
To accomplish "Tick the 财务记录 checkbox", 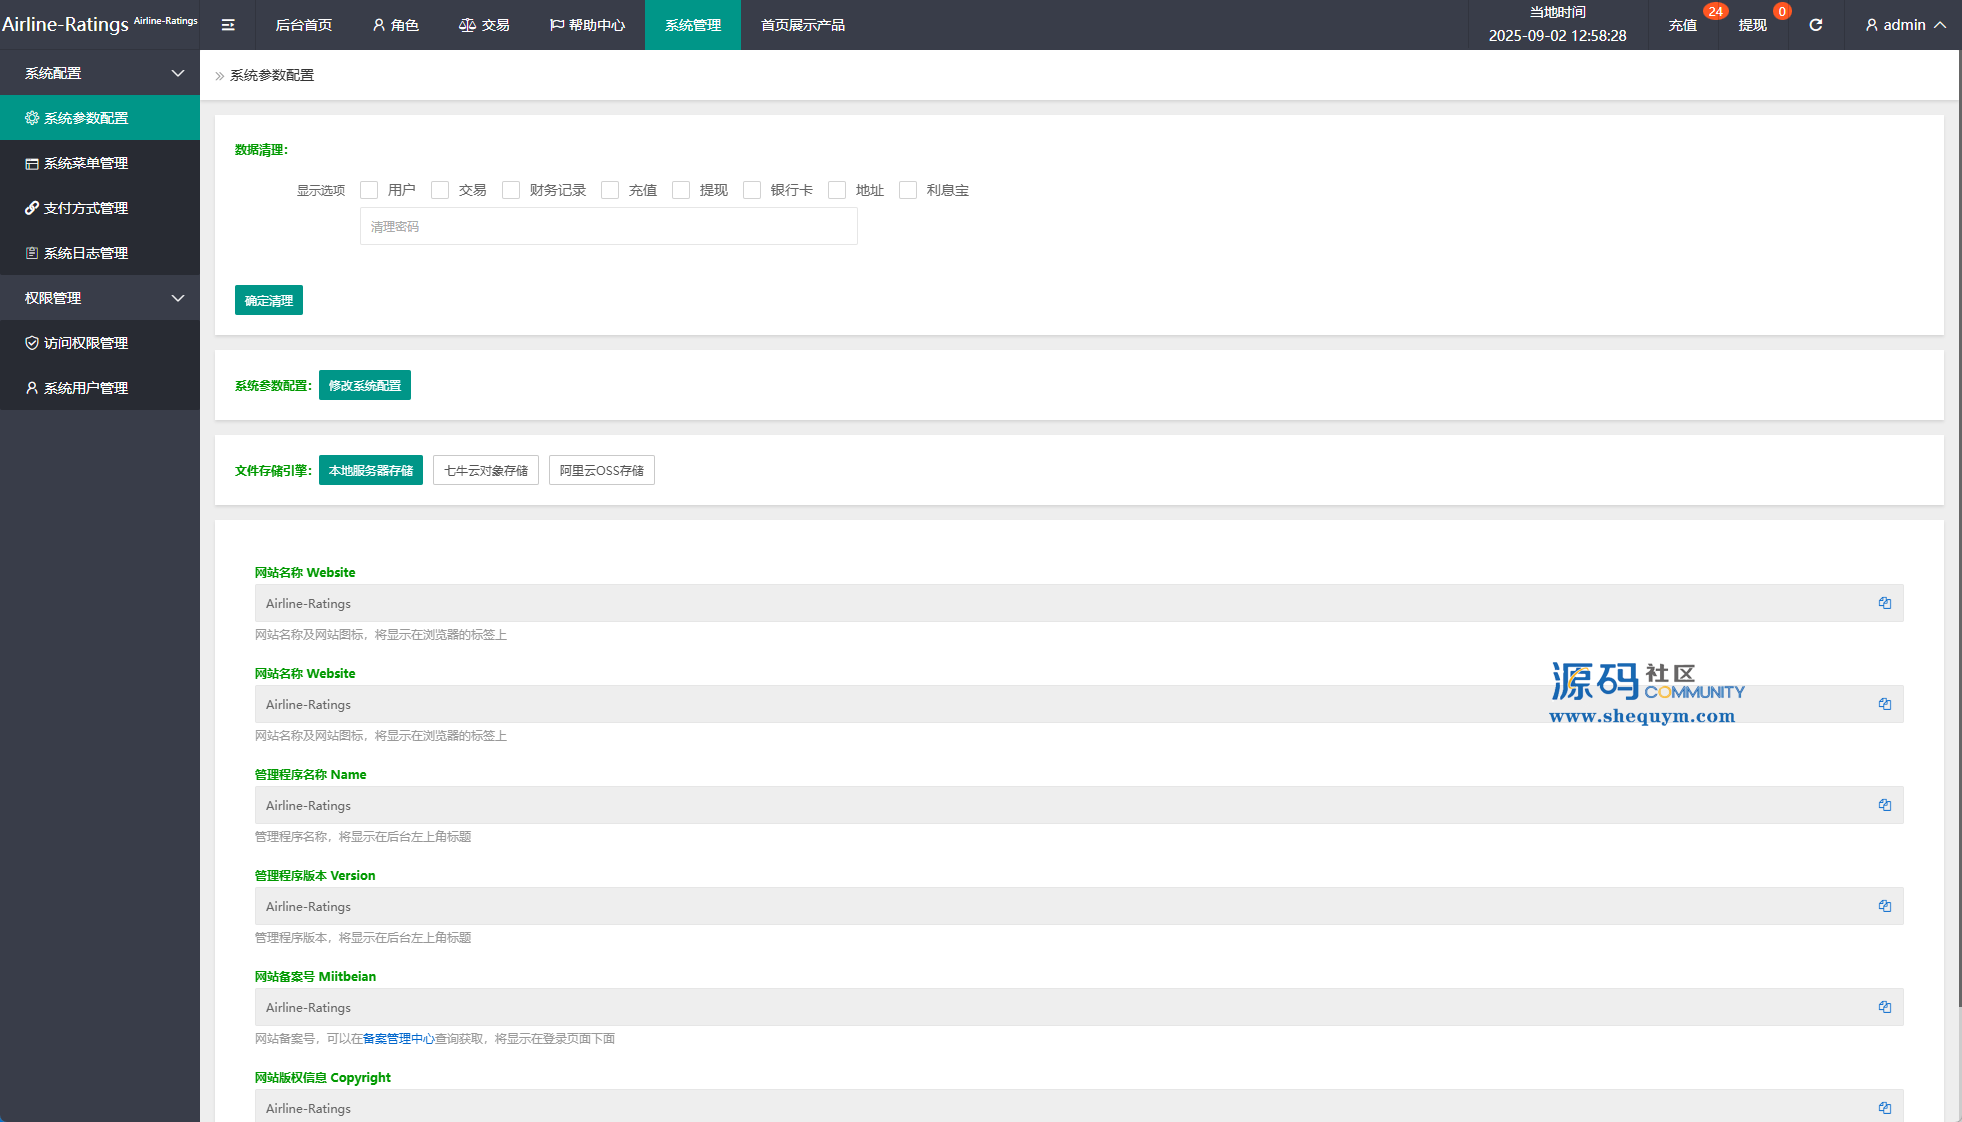I will click(x=511, y=190).
